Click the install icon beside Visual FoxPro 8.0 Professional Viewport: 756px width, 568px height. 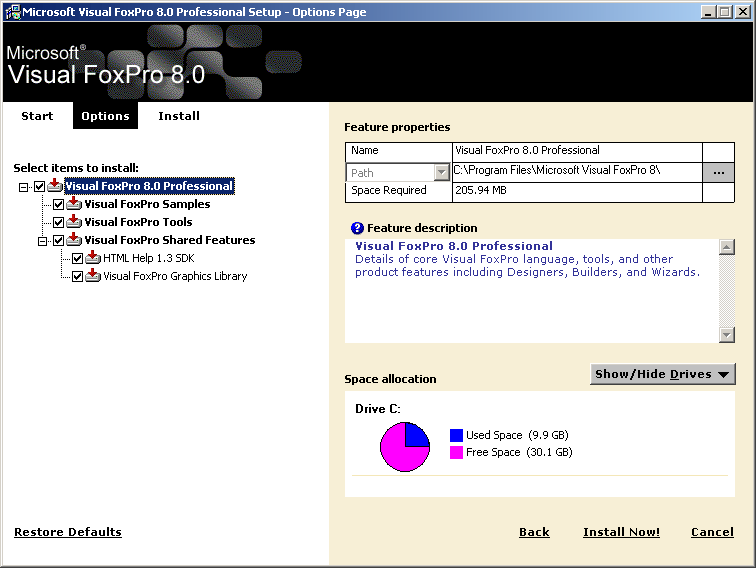55,185
